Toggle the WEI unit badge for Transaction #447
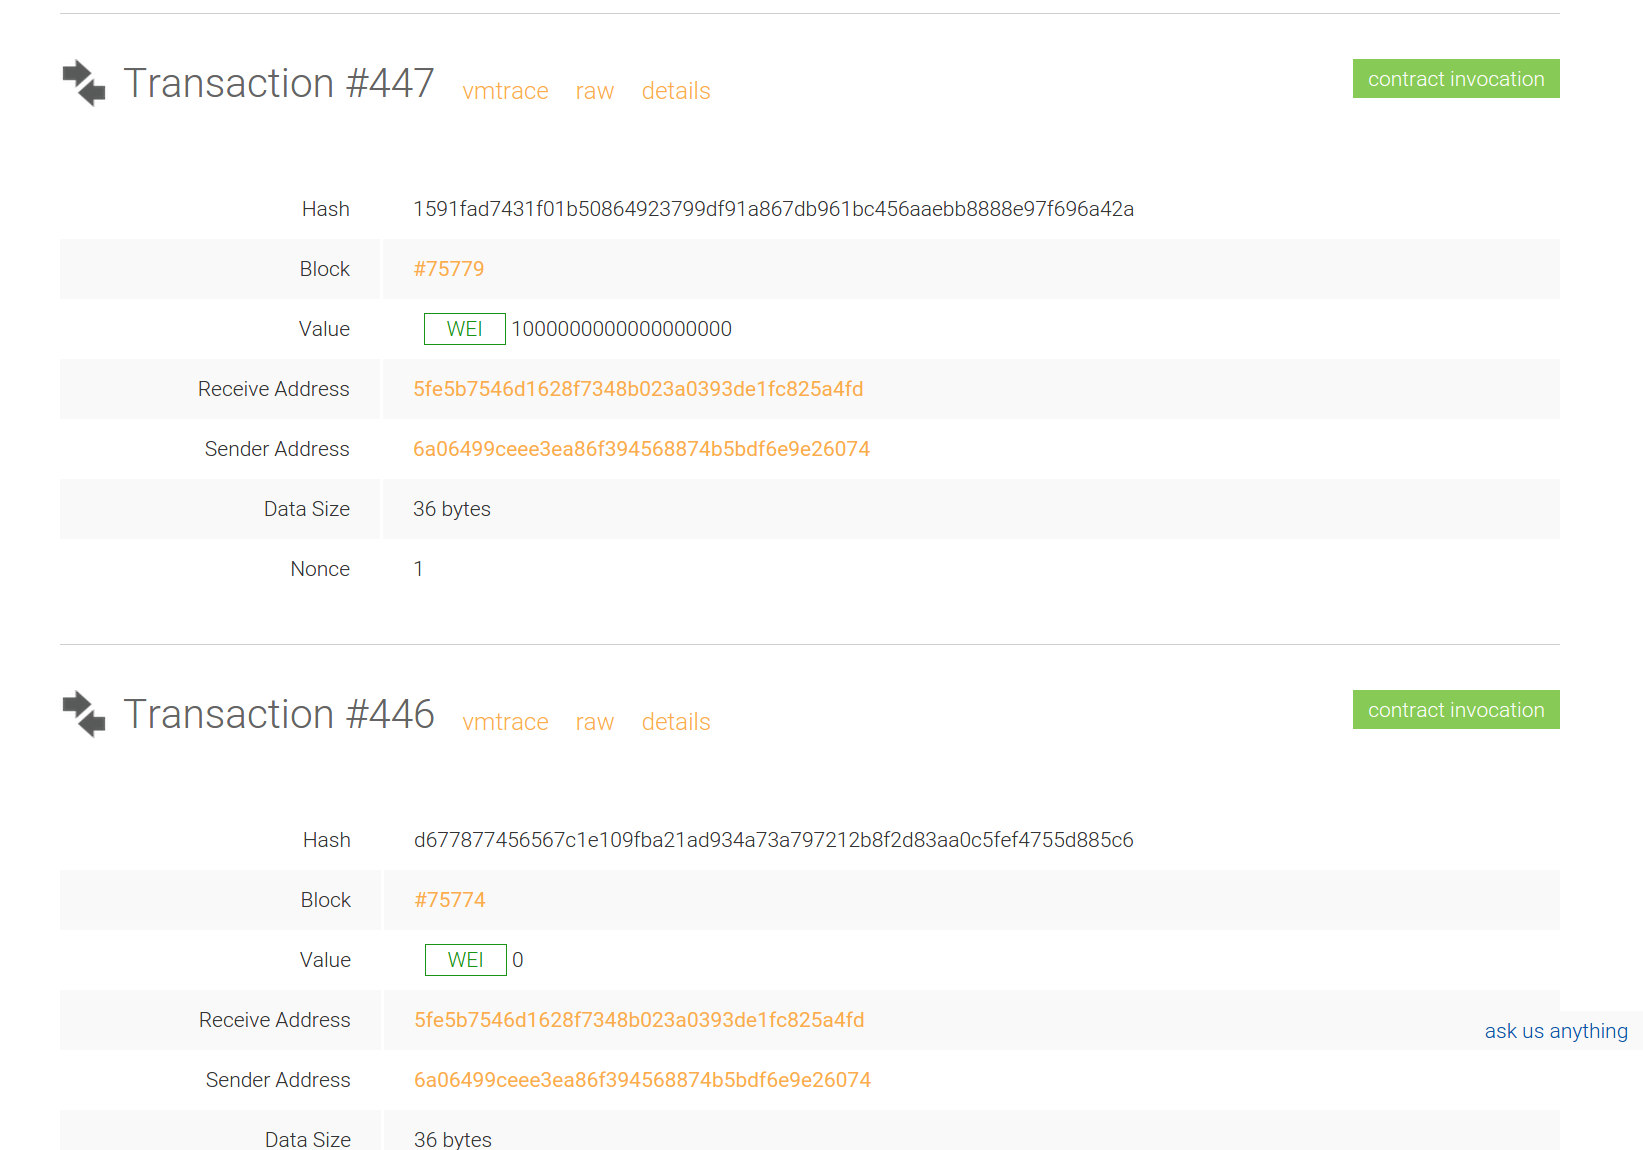 pyautogui.click(x=464, y=328)
